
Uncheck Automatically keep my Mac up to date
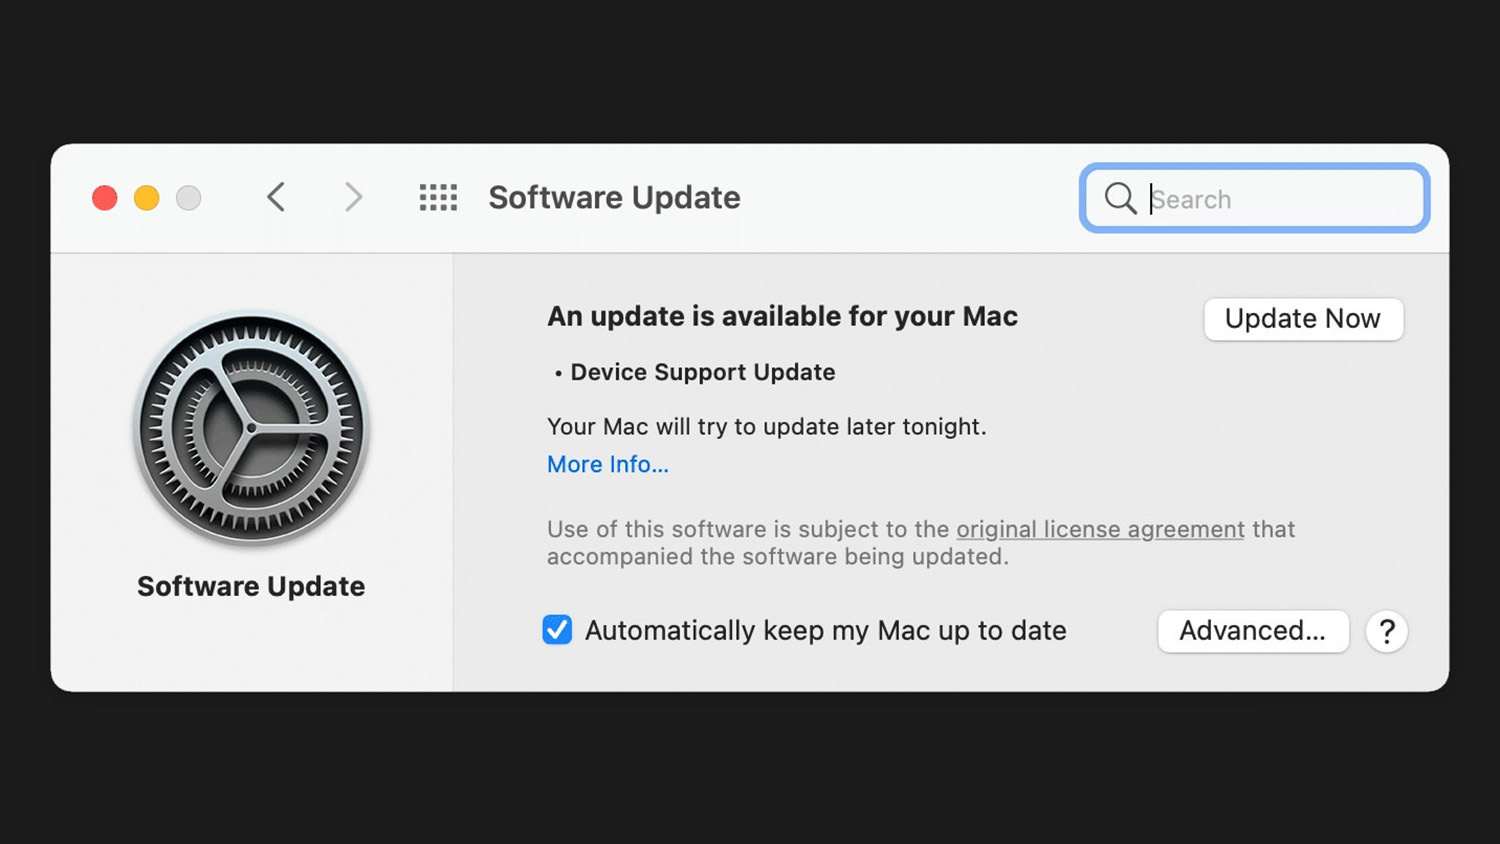[557, 630]
